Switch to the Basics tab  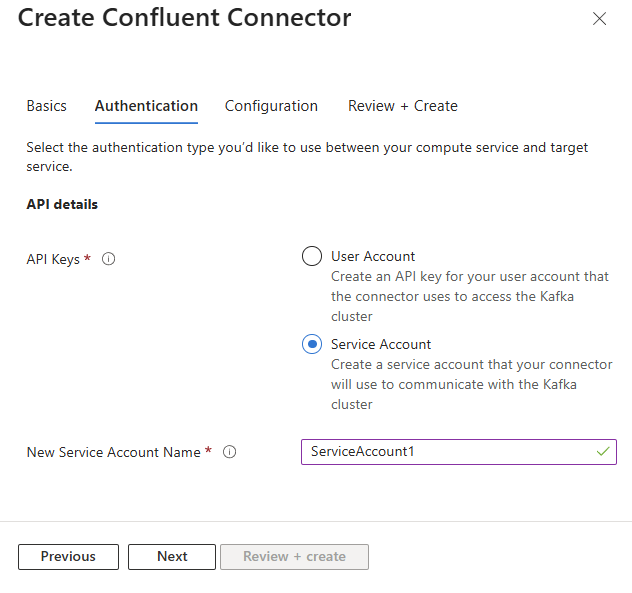click(47, 106)
